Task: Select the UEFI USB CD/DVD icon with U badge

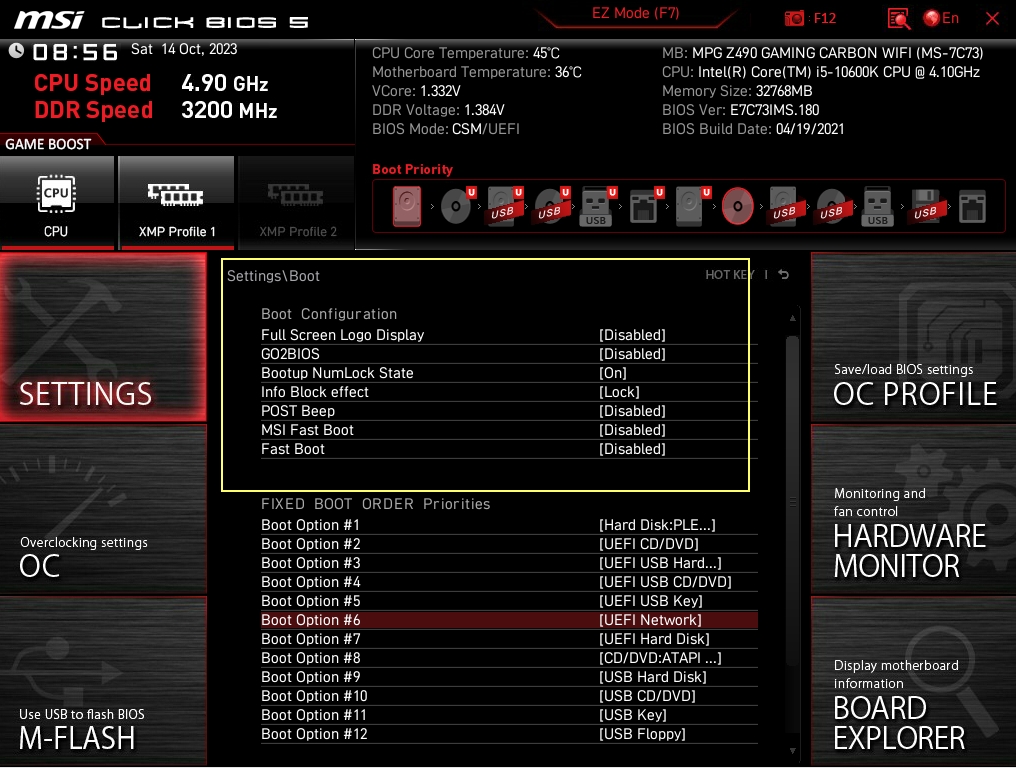Action: point(551,206)
